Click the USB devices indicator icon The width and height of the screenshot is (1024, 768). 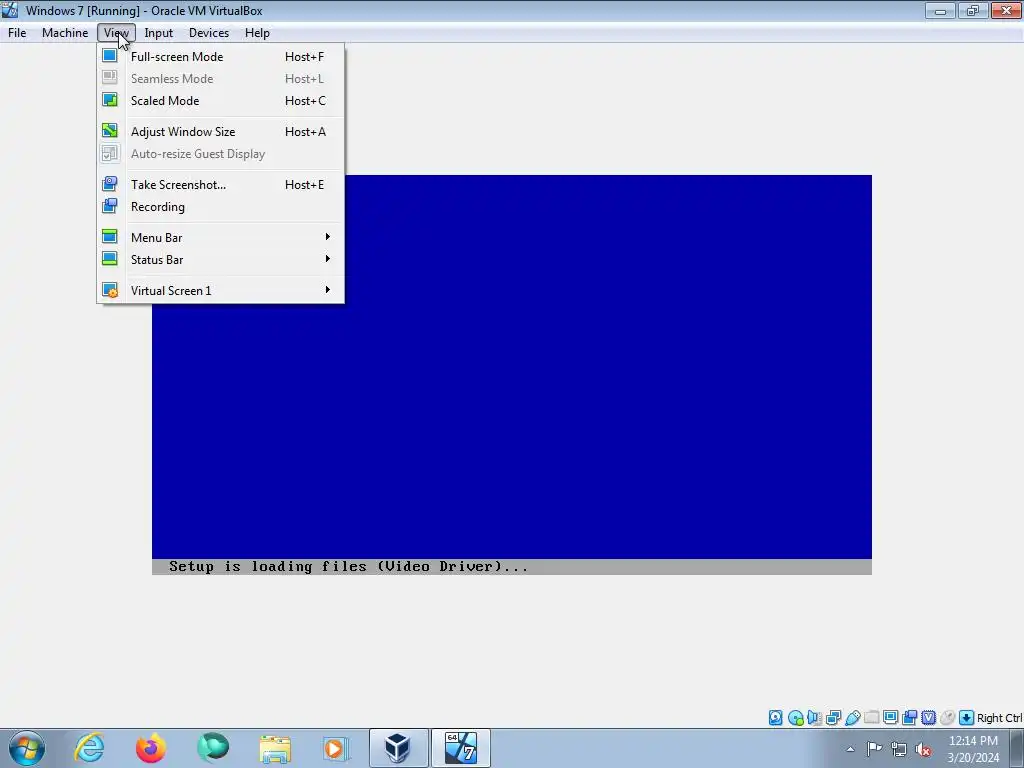(x=852, y=718)
